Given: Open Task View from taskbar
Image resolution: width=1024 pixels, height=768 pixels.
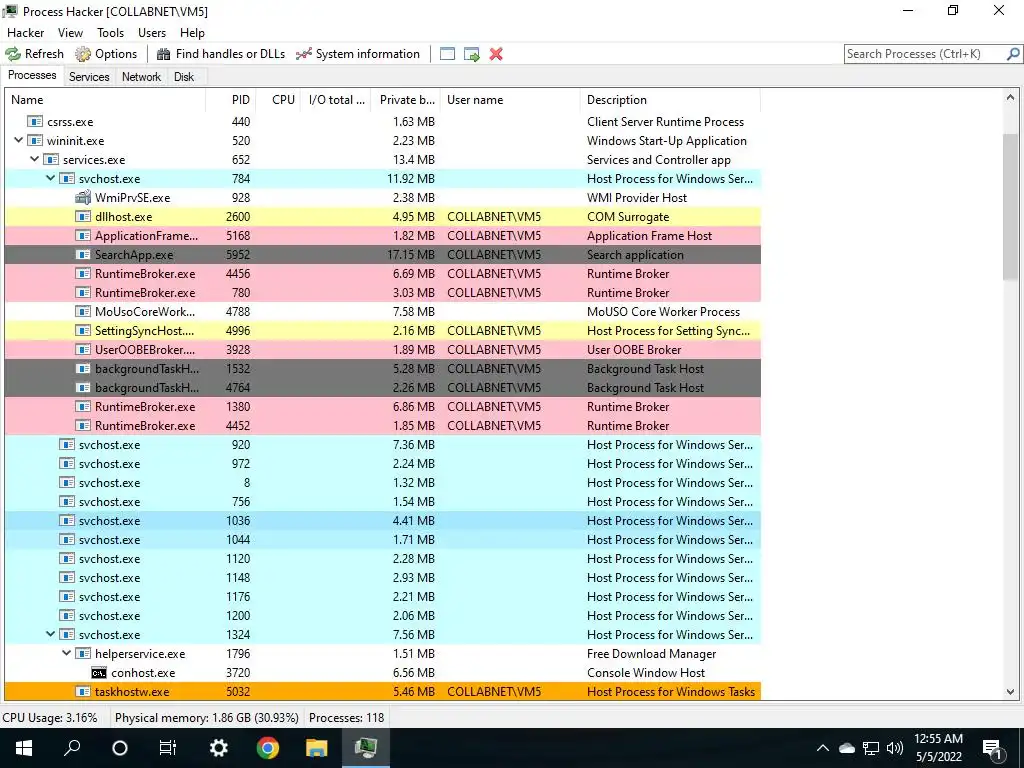Looking at the screenshot, I should pyautogui.click(x=168, y=748).
